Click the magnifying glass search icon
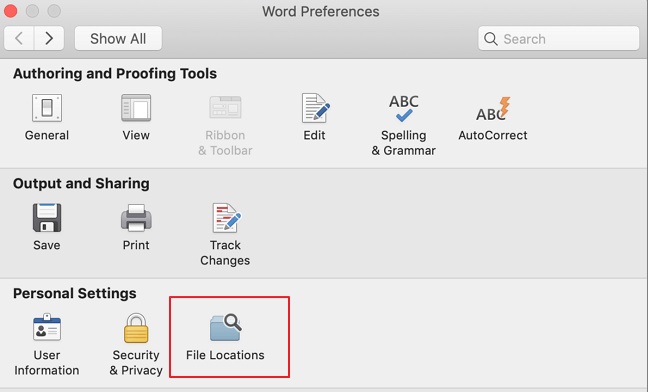The height and width of the screenshot is (392, 648). point(491,39)
